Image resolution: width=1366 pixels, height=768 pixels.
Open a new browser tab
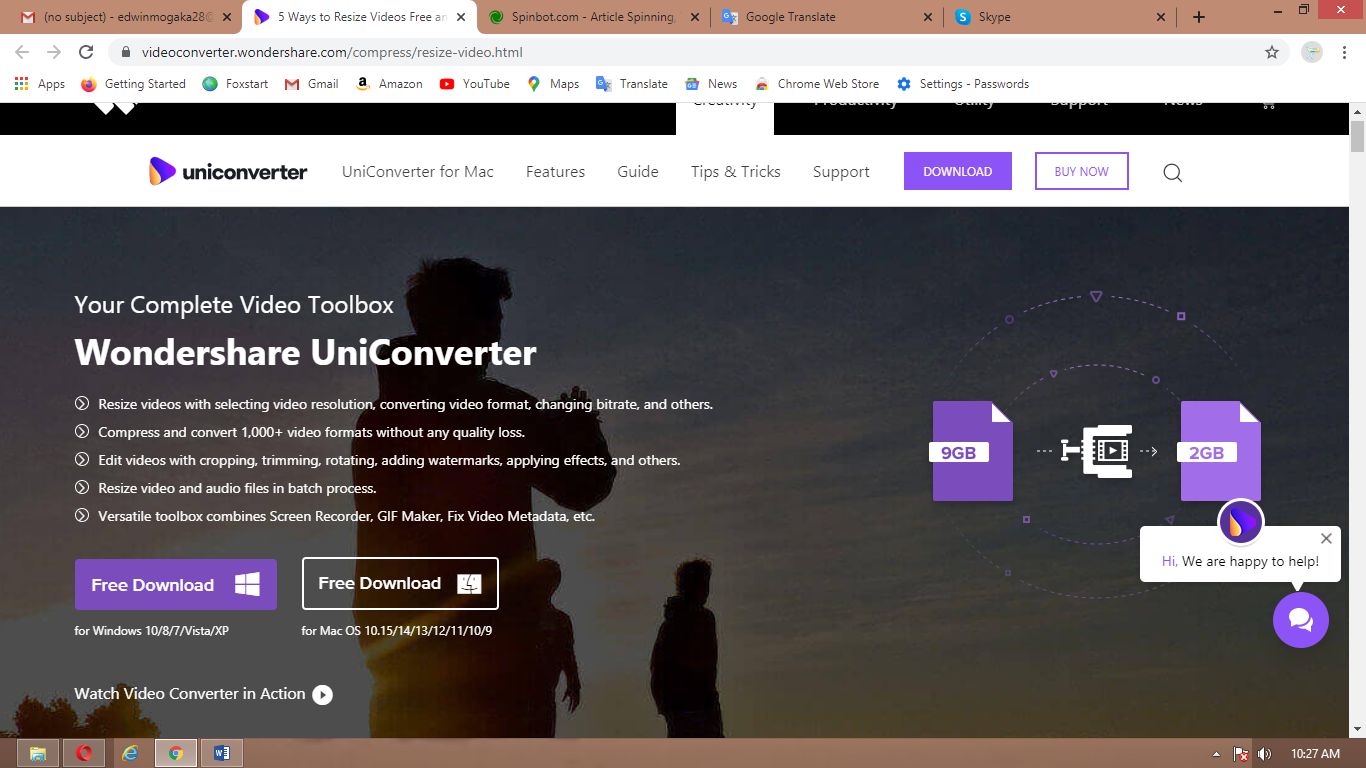(1199, 17)
